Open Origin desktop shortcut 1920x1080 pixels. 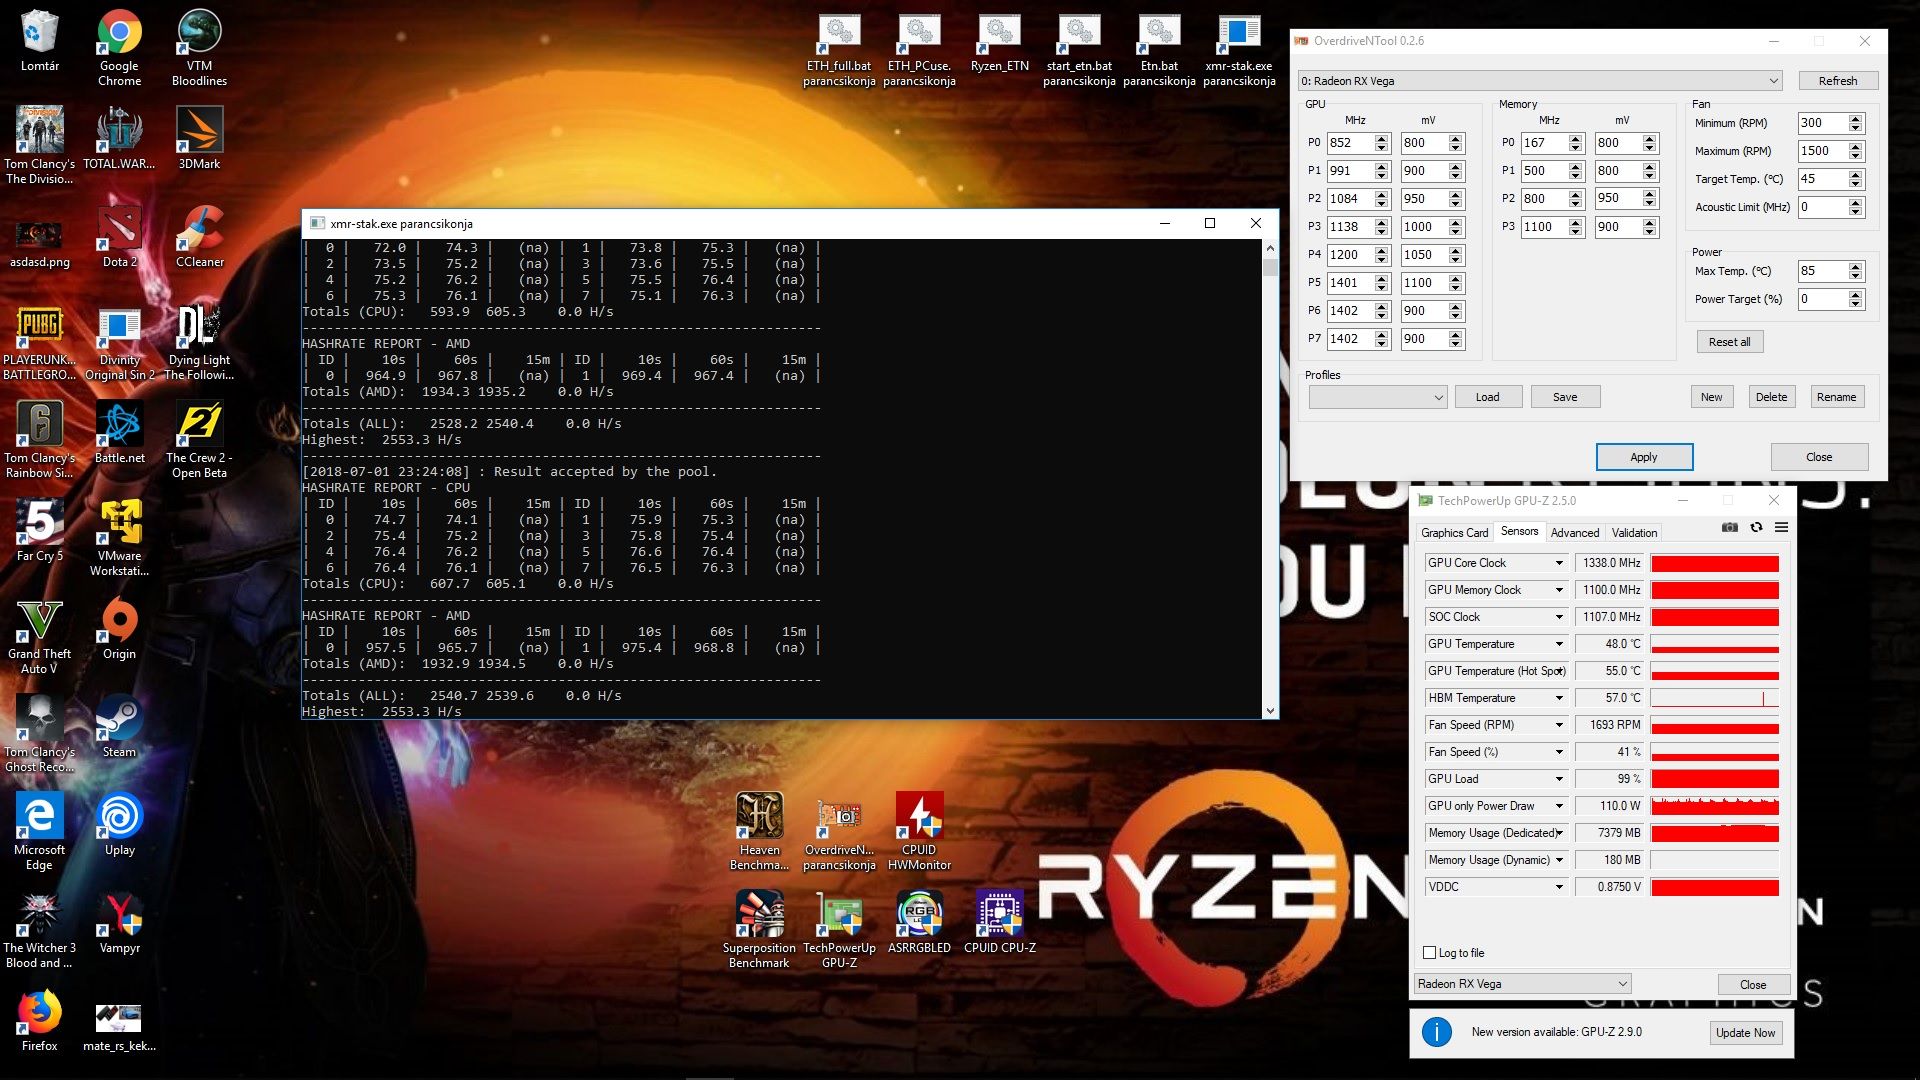point(119,628)
